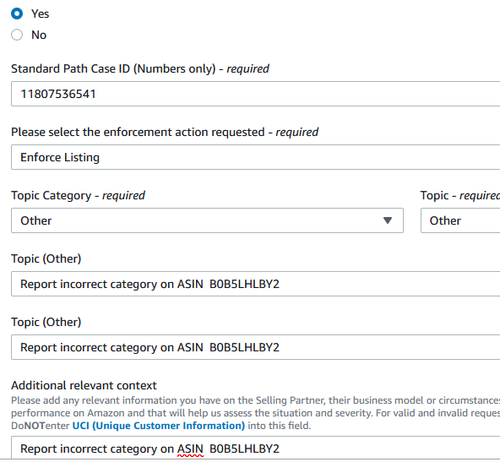Click the Yes option label
Image resolution: width=500 pixels, height=462 pixels.
[x=40, y=14]
